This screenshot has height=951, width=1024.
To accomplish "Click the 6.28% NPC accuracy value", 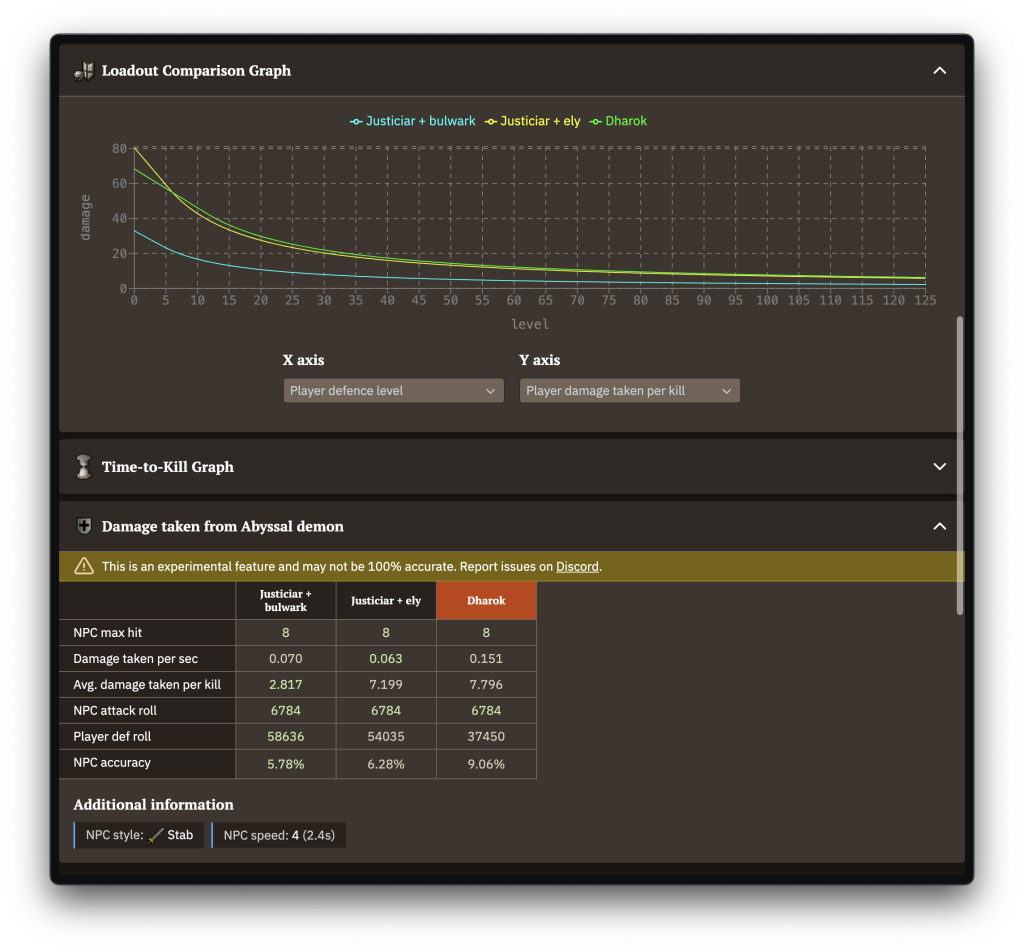I will [386, 764].
